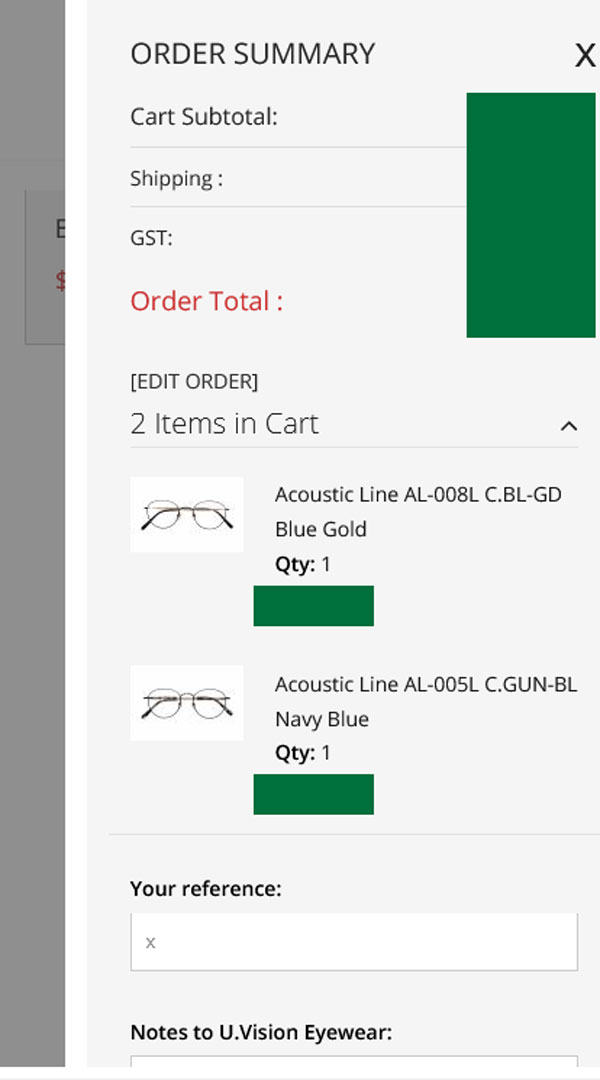Click the red Order Total label
The image size is (600, 1080).
(206, 301)
